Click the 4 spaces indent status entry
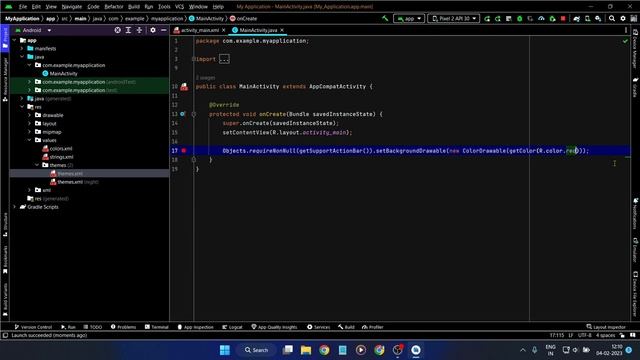 click(x=605, y=335)
